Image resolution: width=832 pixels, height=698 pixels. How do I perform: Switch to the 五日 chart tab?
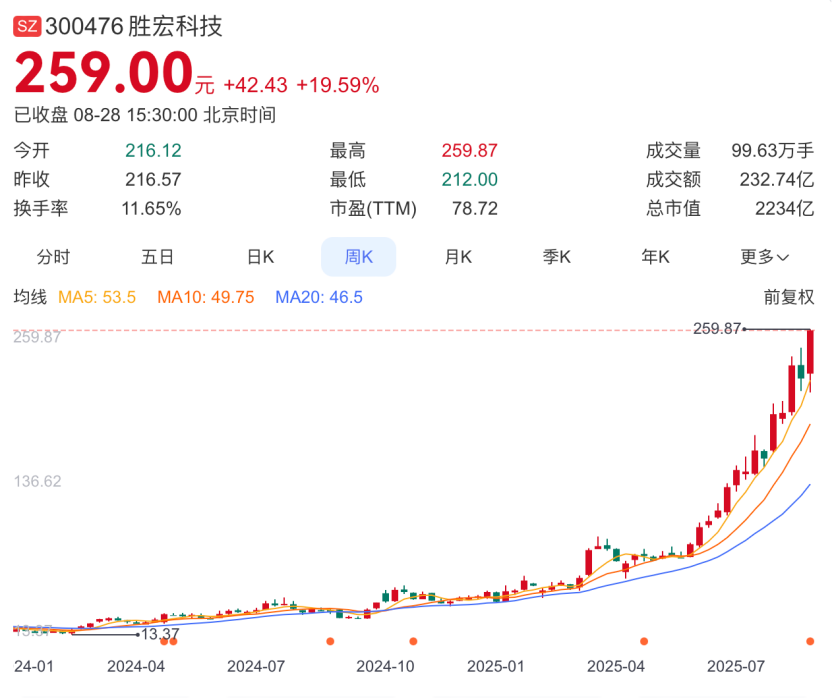coord(158,257)
